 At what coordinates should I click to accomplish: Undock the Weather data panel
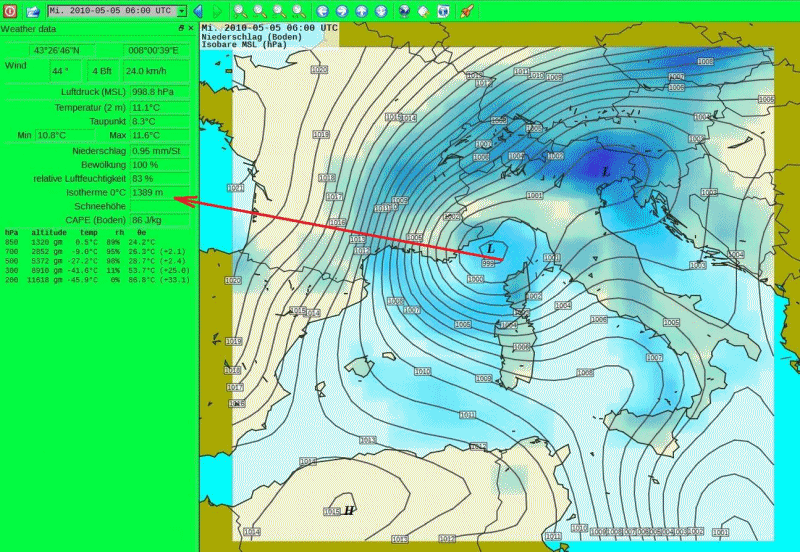(x=181, y=29)
